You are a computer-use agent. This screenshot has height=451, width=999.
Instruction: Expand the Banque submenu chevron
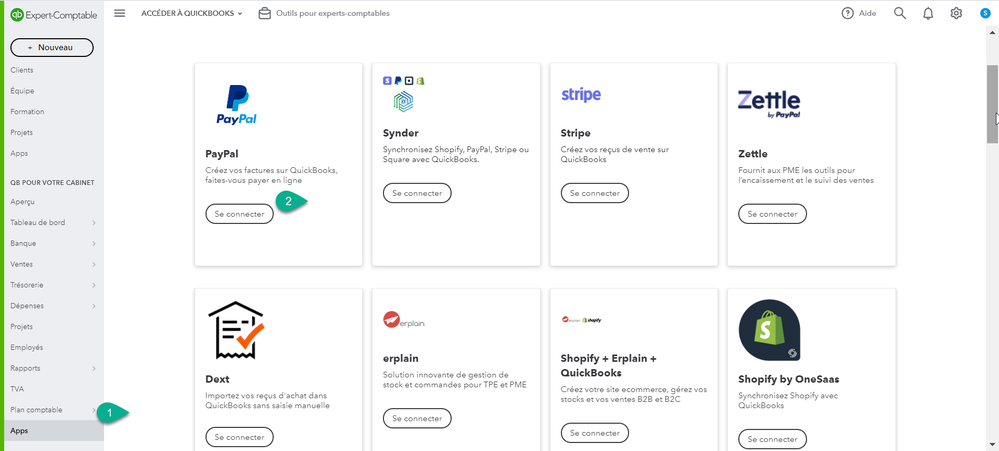click(94, 243)
